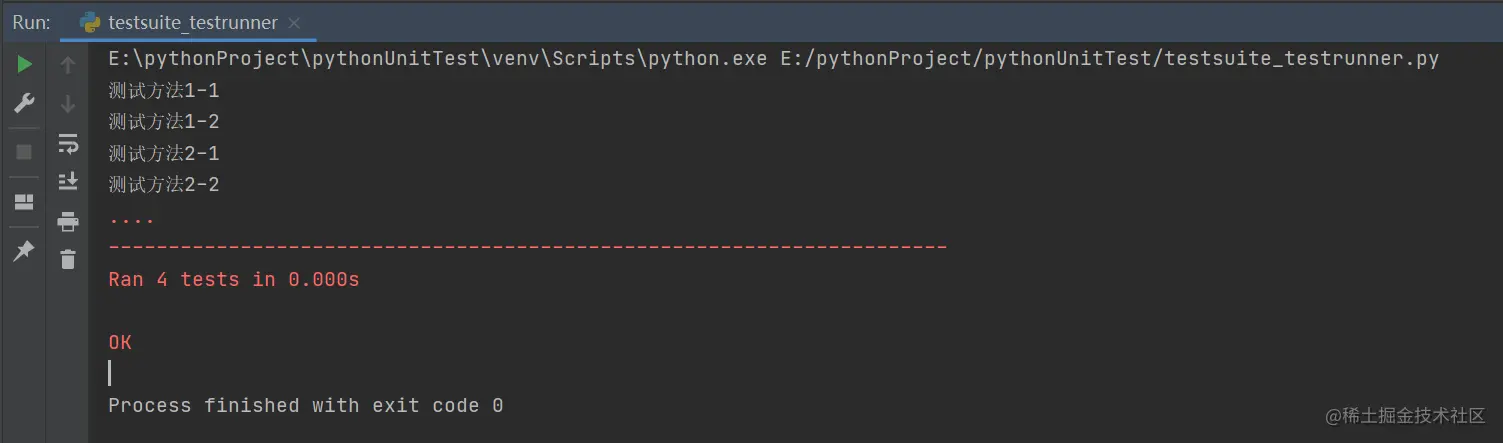The image size is (1503, 443).
Task: Click the output line 测试方法1-1
Action: tap(164, 91)
